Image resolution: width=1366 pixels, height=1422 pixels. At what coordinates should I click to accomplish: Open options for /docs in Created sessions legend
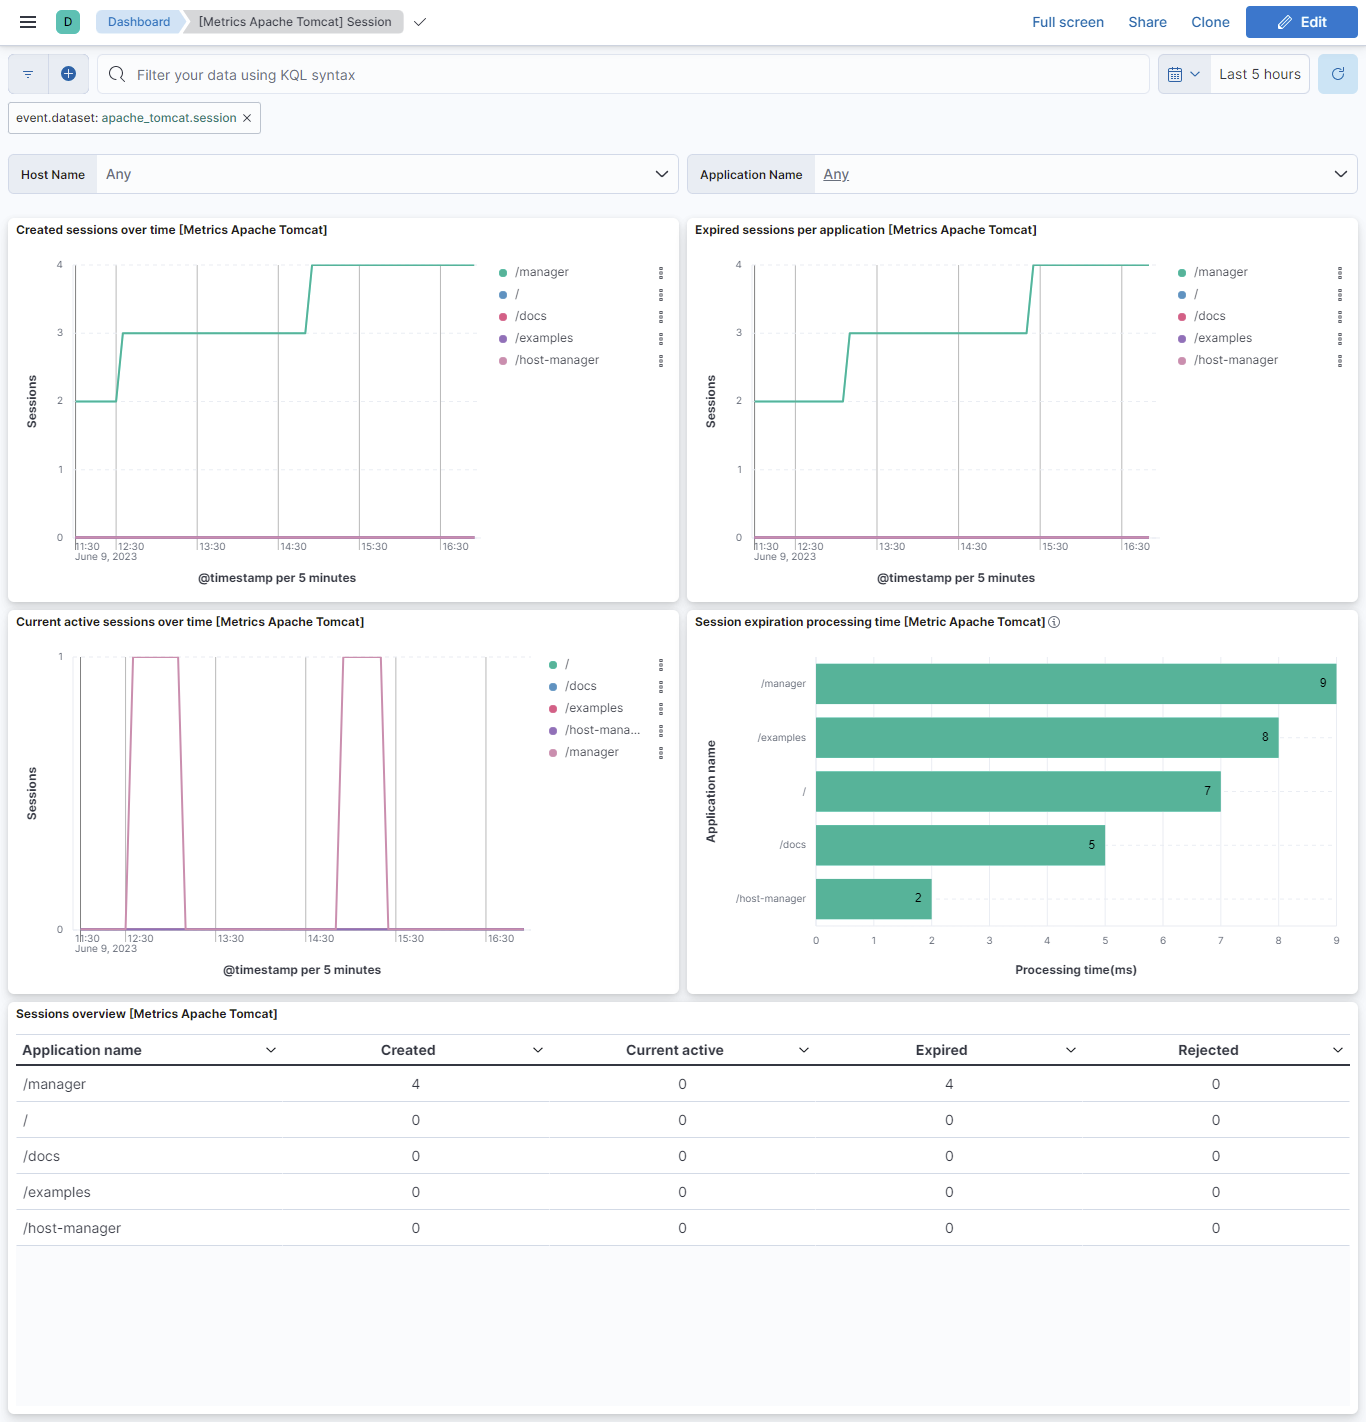point(661,316)
